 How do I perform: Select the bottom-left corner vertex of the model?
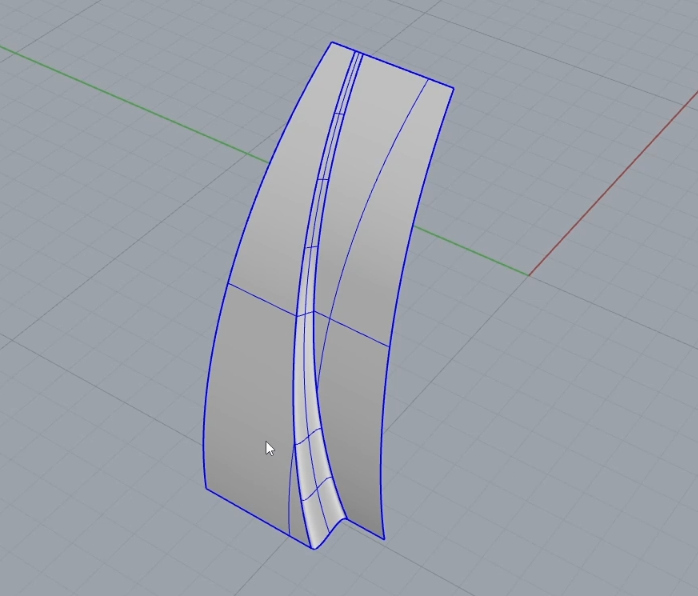(x=206, y=489)
